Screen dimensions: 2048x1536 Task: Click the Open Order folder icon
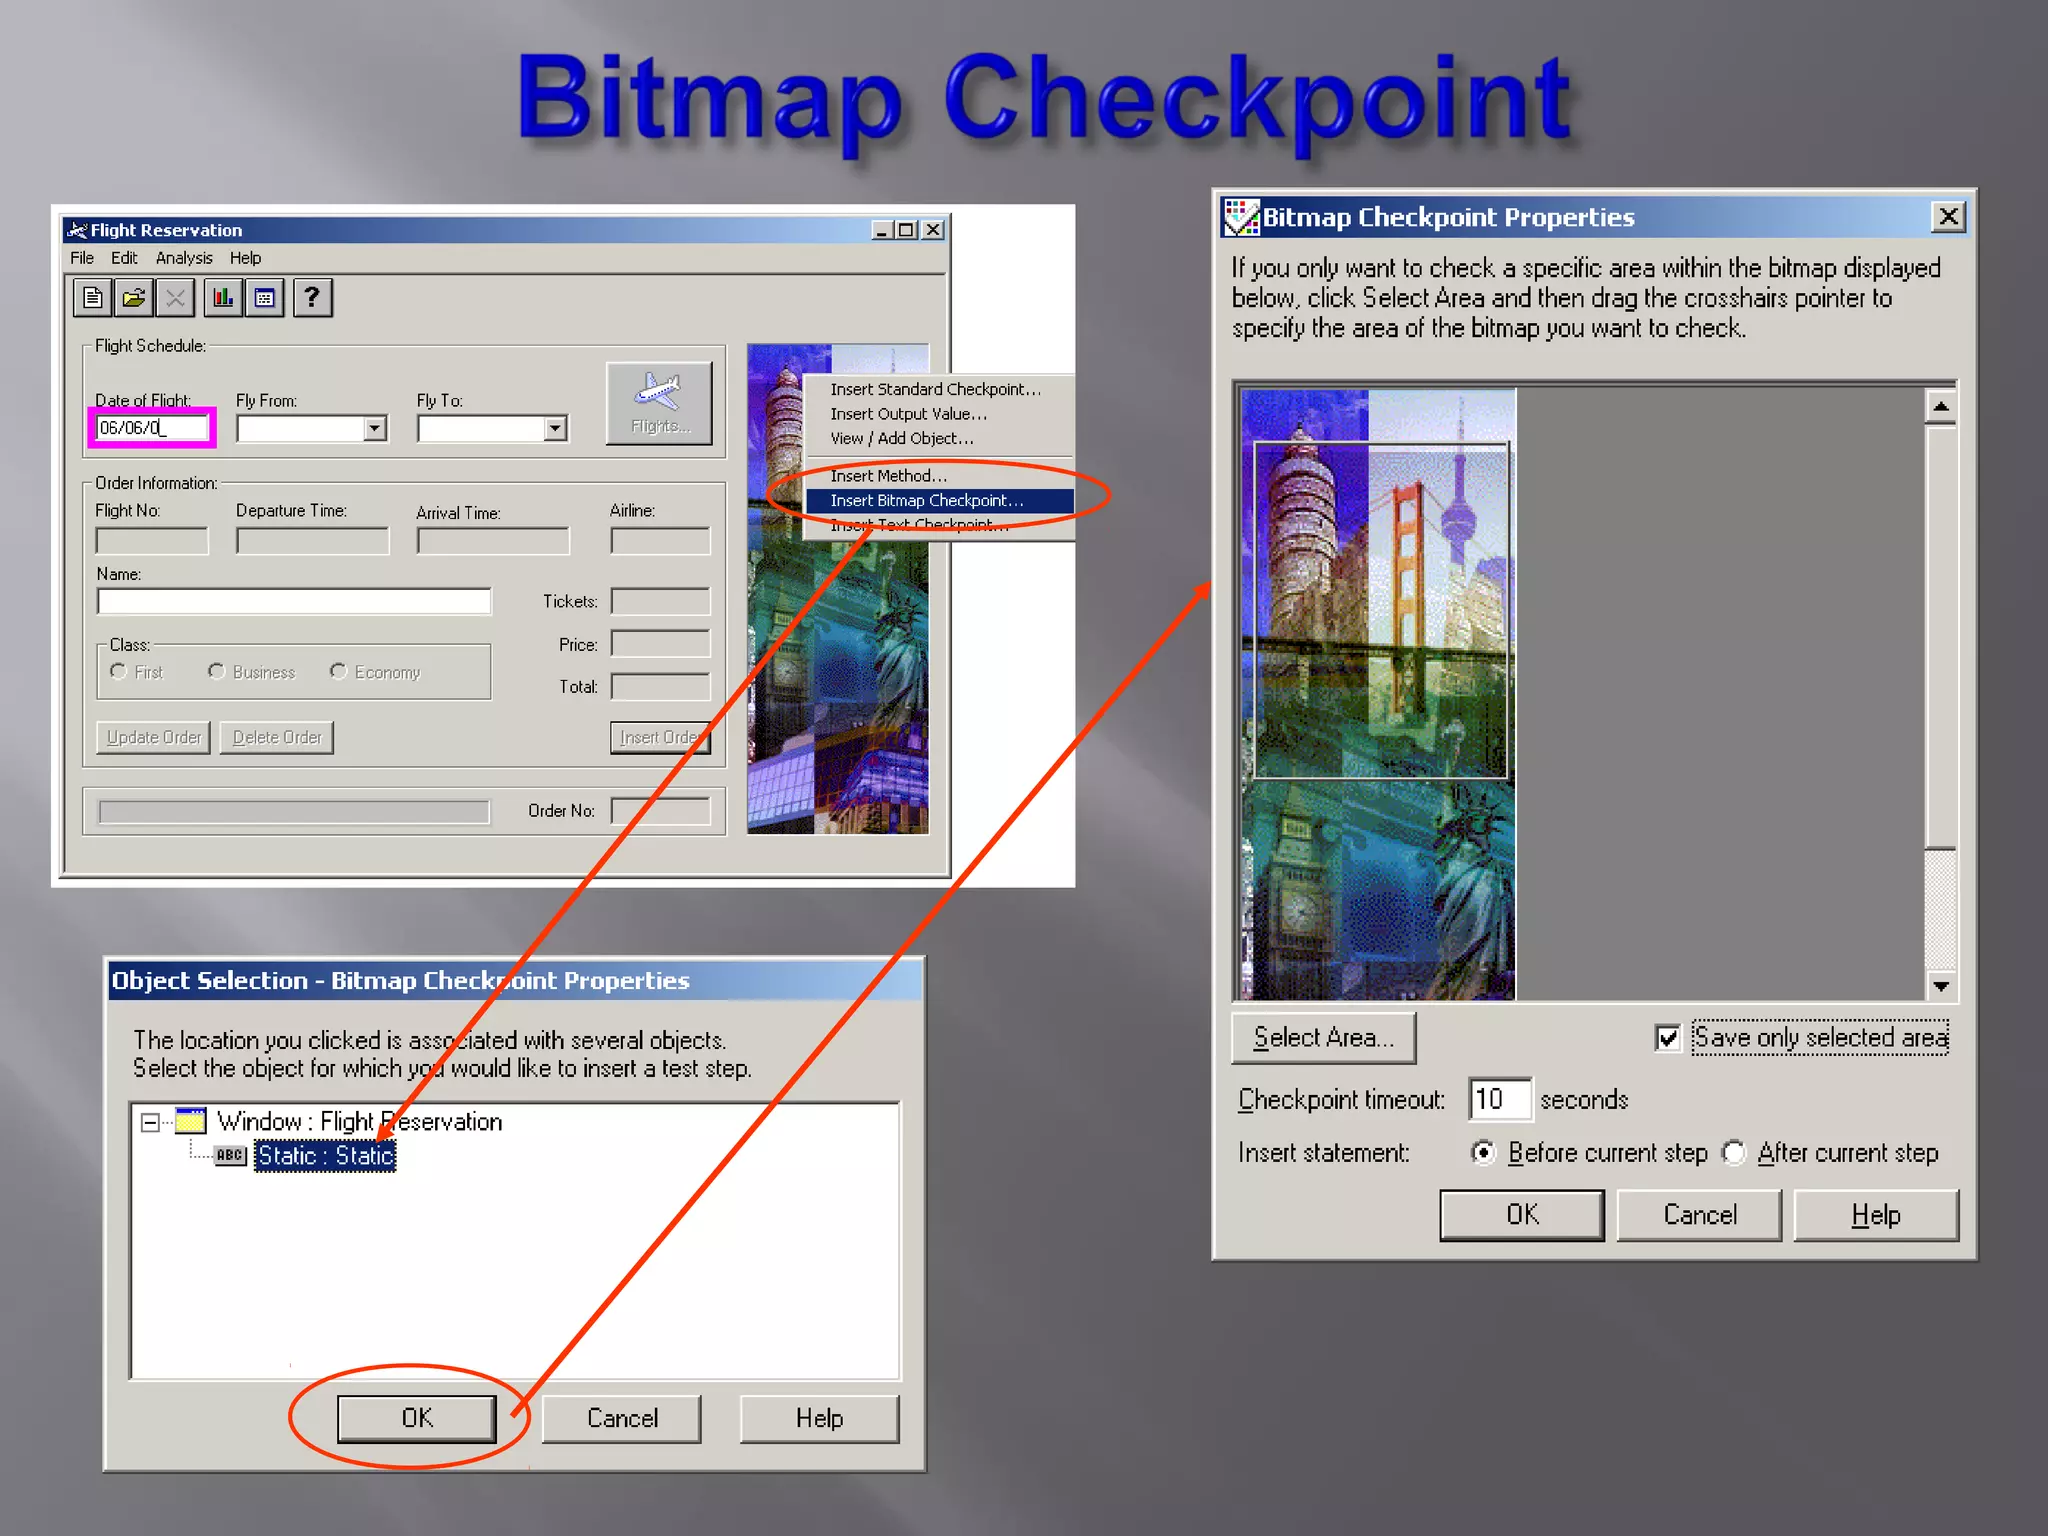tap(134, 298)
